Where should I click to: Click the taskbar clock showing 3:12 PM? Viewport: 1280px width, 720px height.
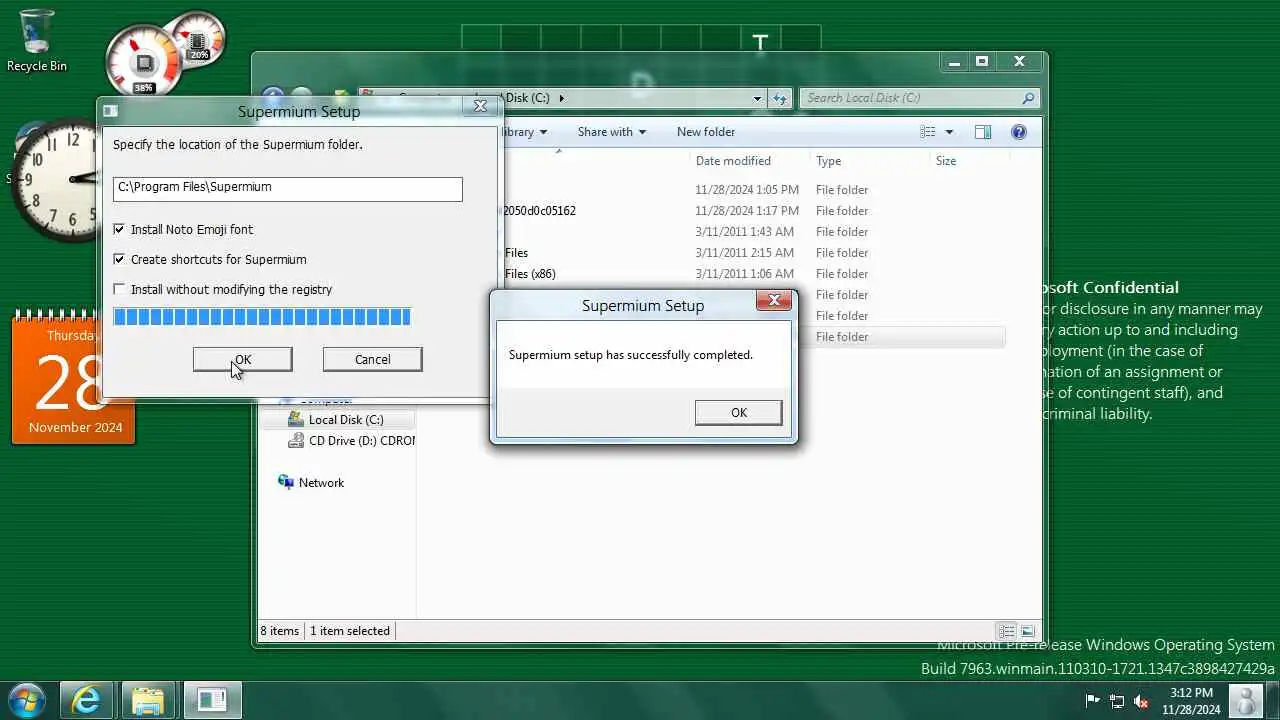(x=1191, y=701)
